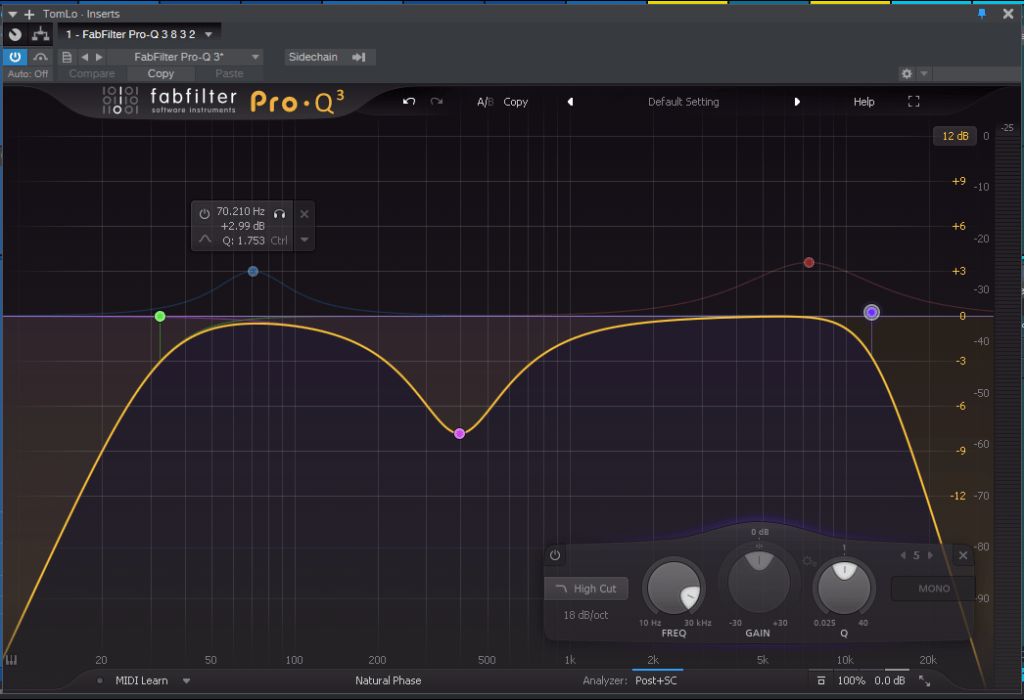The width and height of the screenshot is (1024, 700).
Task: Toggle the 70.210 Hz band power button
Action: point(205,213)
